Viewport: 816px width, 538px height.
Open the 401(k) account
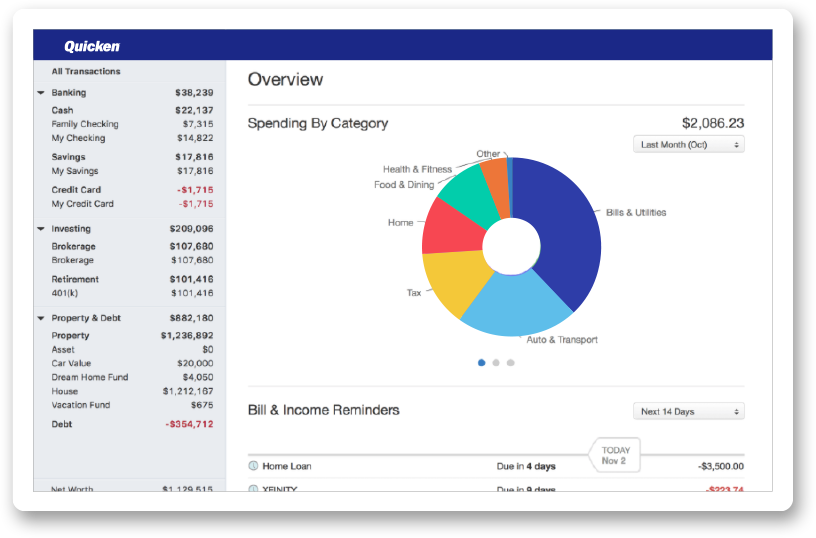coord(132,293)
